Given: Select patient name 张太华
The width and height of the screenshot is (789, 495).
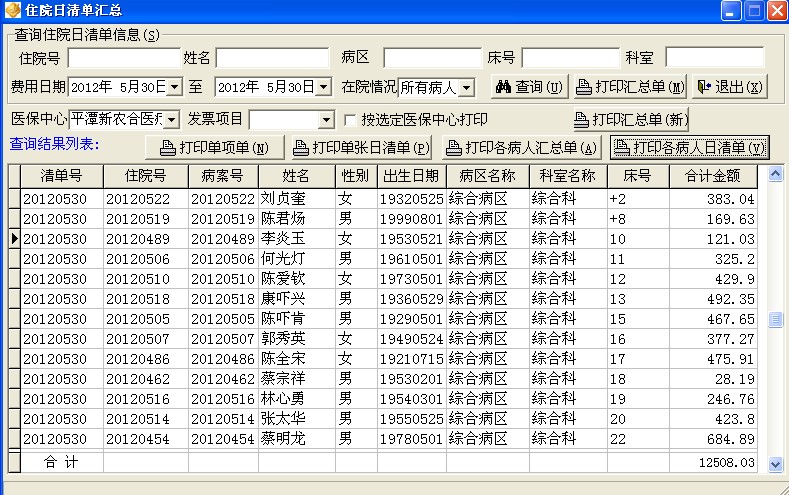Looking at the screenshot, I should coord(283,419).
